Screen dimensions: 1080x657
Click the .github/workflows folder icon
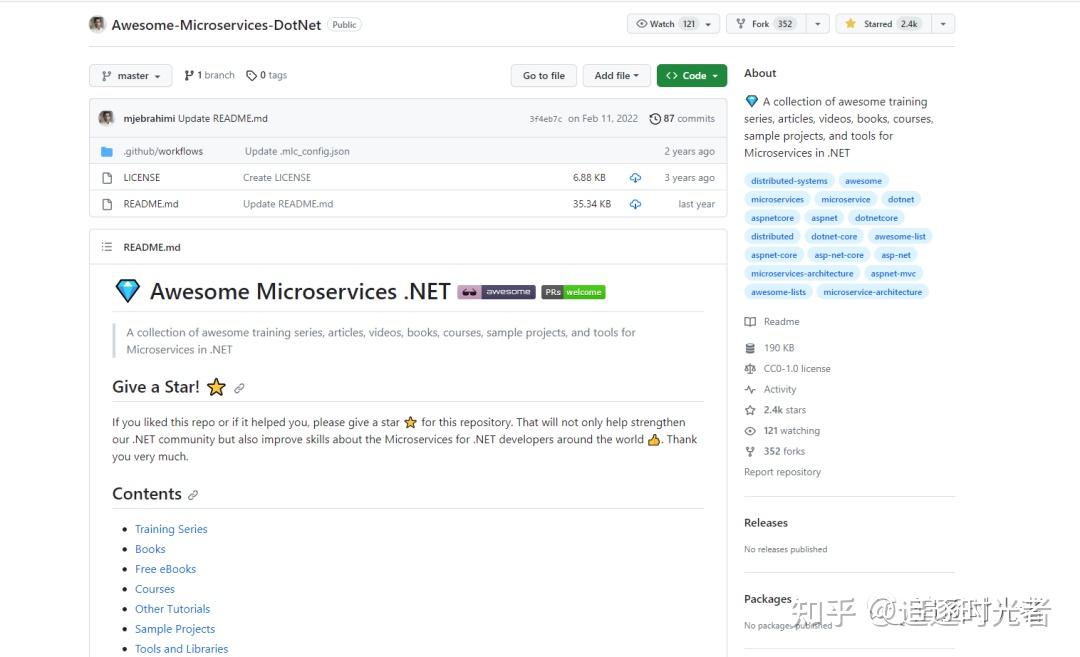coord(107,152)
